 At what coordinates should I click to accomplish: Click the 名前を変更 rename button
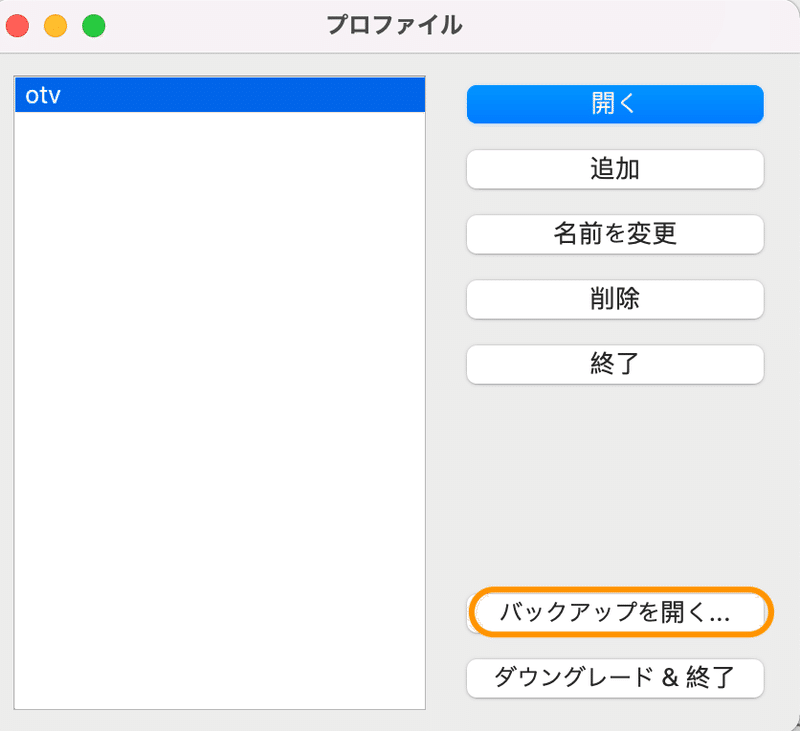pos(615,234)
